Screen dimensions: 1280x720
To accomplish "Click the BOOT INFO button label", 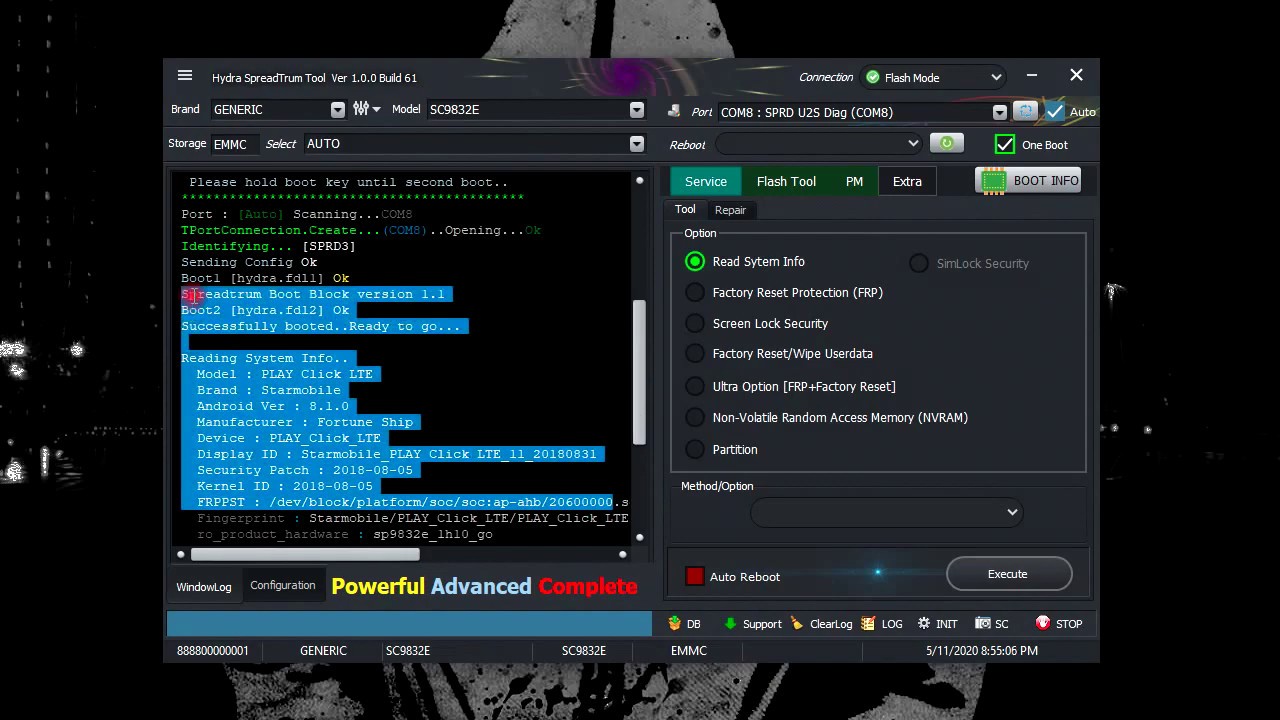I will (1046, 181).
